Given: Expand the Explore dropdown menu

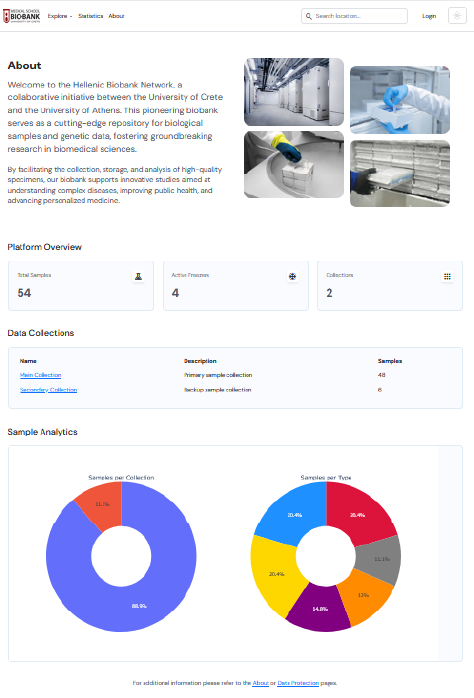Looking at the screenshot, I should (60, 16).
